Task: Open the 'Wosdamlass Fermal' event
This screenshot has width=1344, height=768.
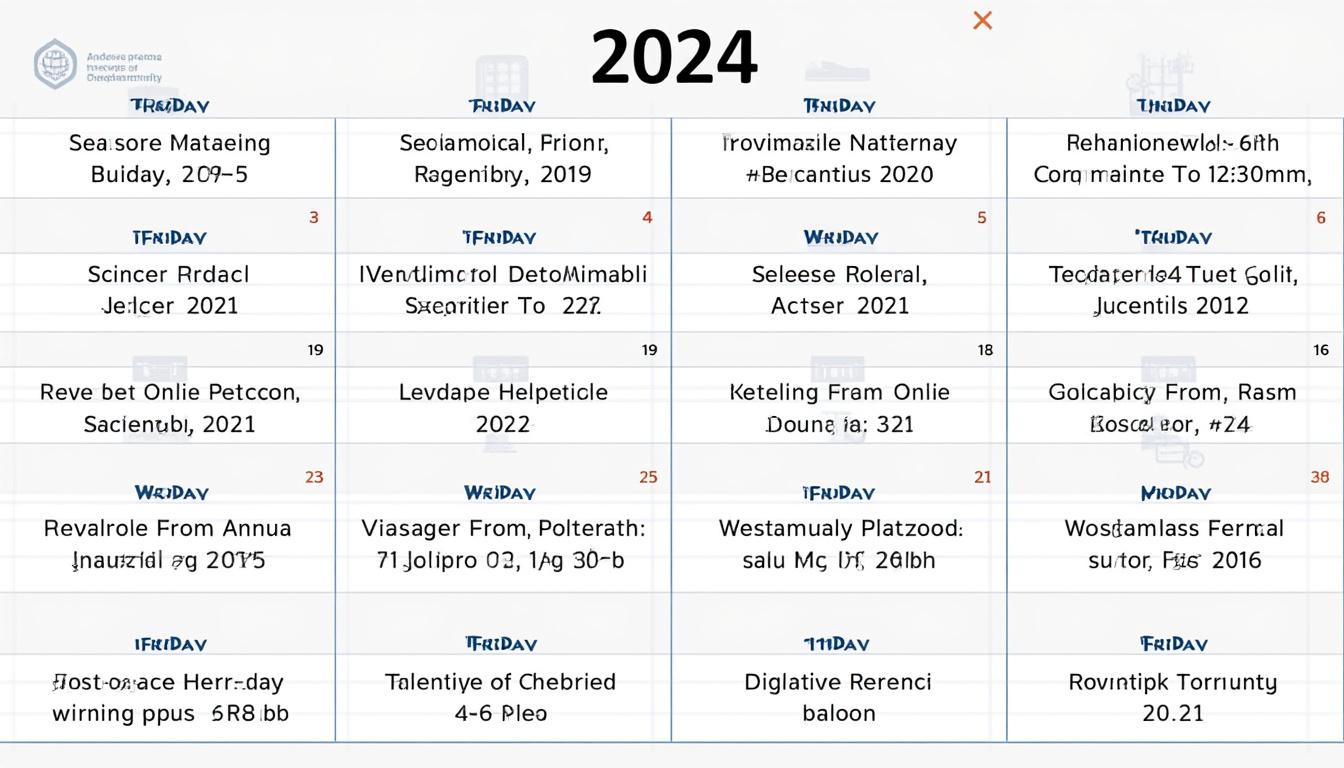Action: (1173, 544)
